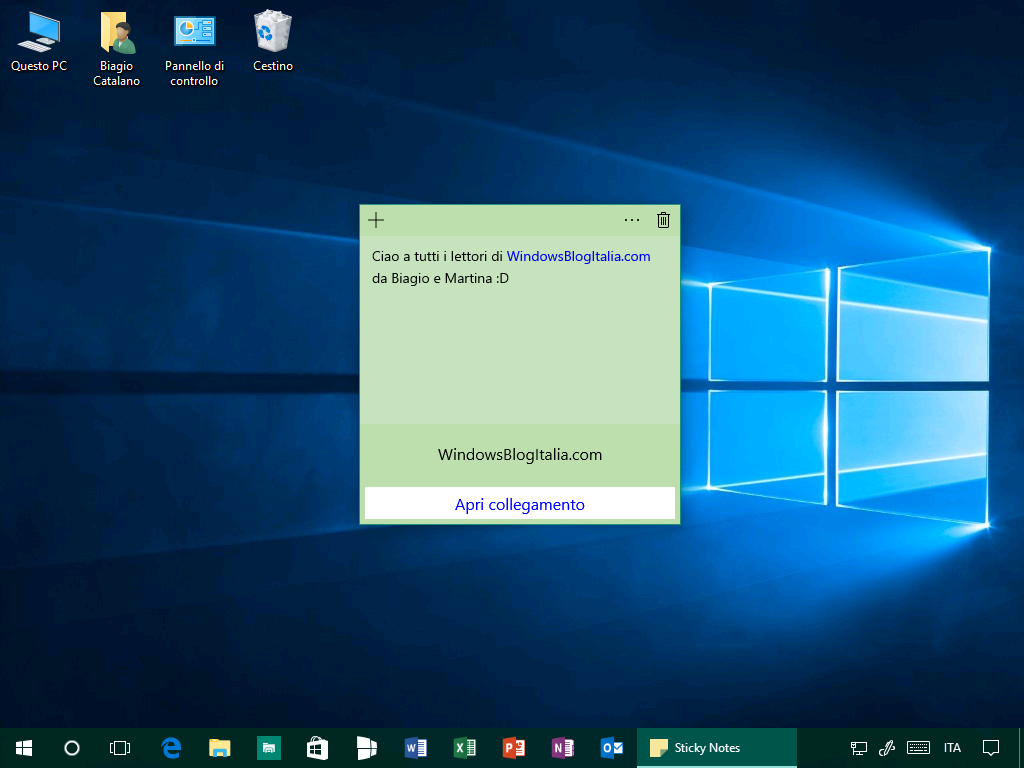Follow the blue WindowsBlogItalia.com link in note text
Image resolution: width=1024 pixels, height=768 pixels.
pyautogui.click(x=579, y=256)
